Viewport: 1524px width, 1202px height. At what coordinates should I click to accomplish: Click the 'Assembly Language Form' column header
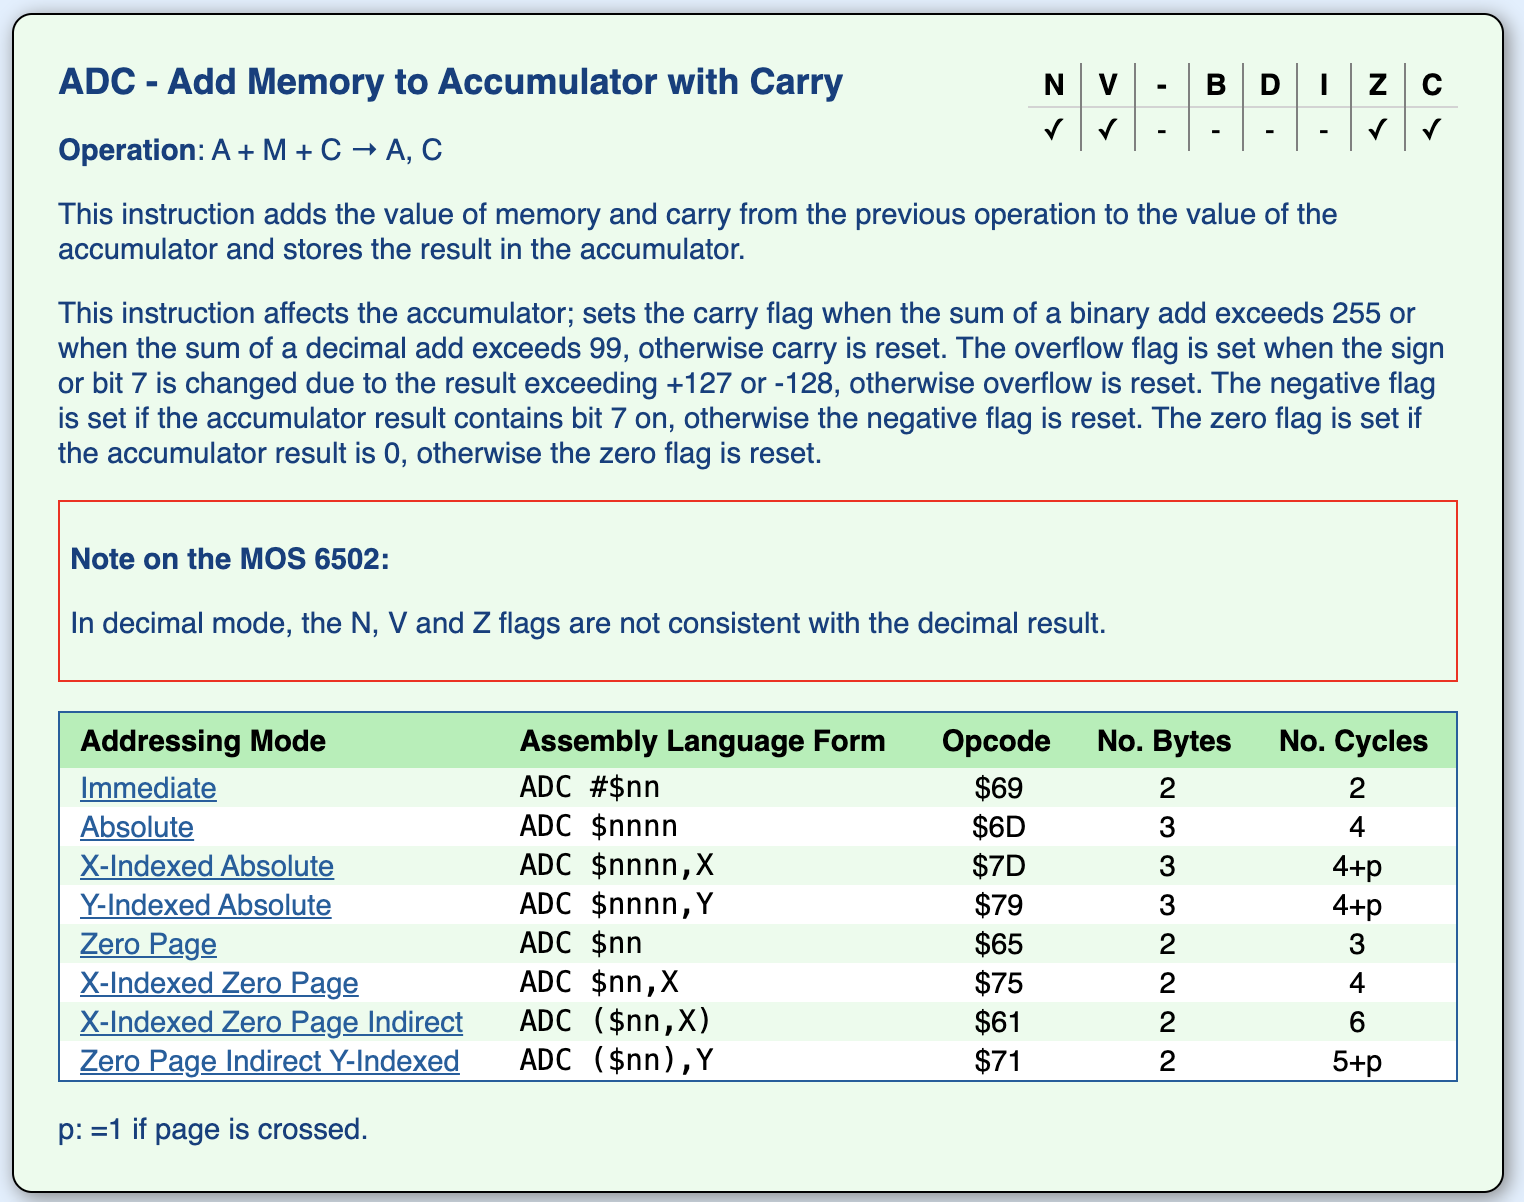click(x=703, y=741)
